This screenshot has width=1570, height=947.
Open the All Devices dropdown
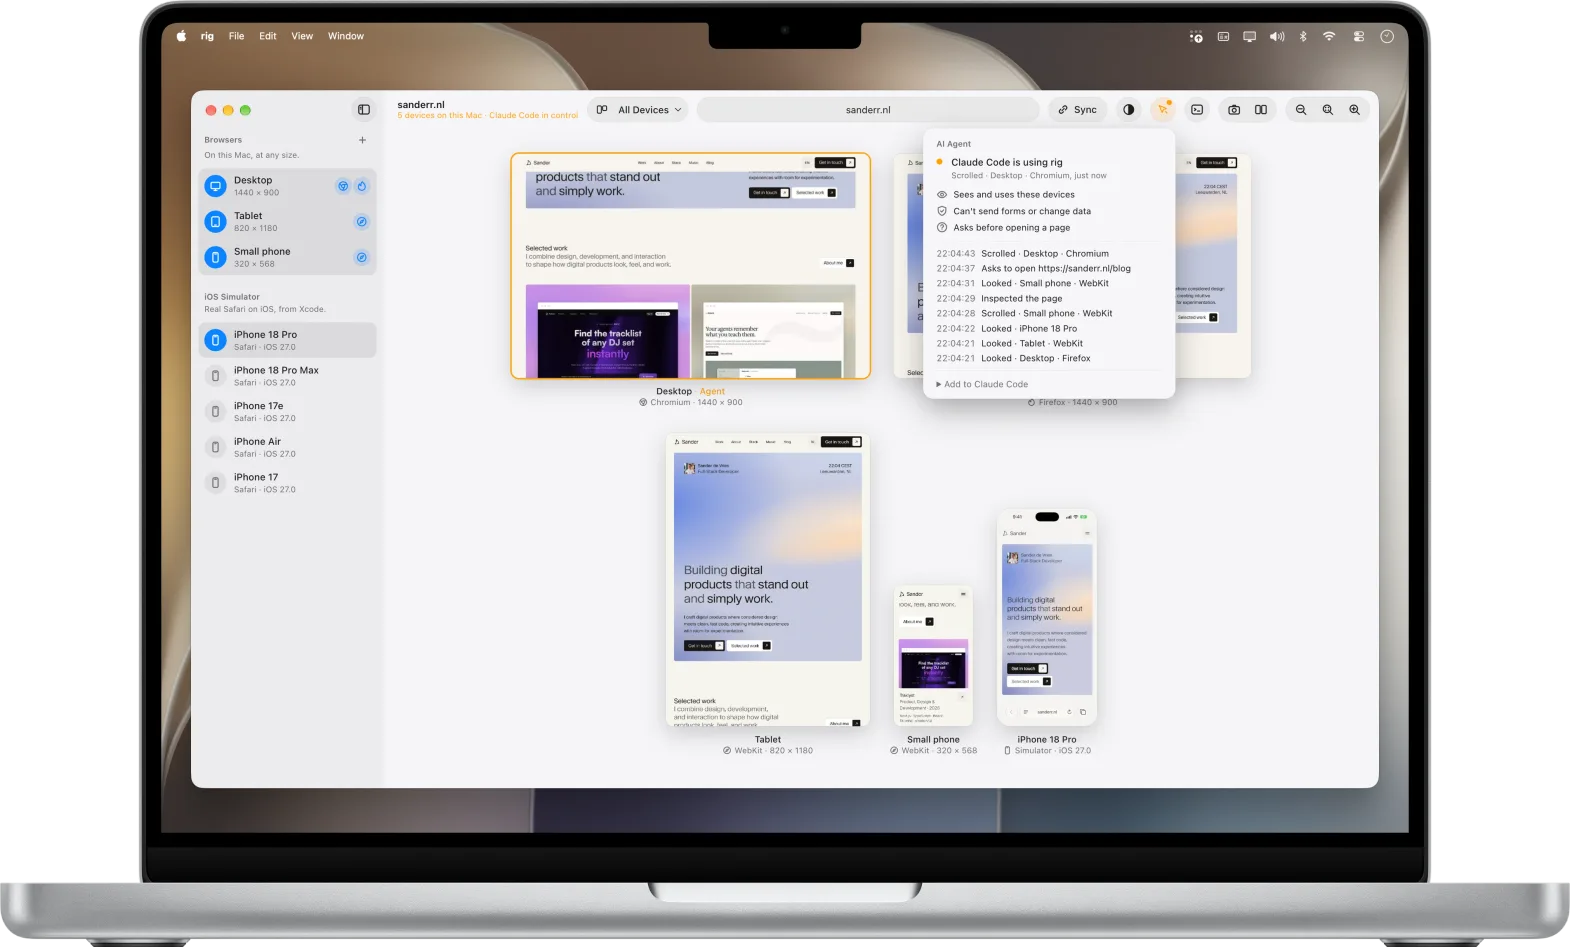(638, 110)
